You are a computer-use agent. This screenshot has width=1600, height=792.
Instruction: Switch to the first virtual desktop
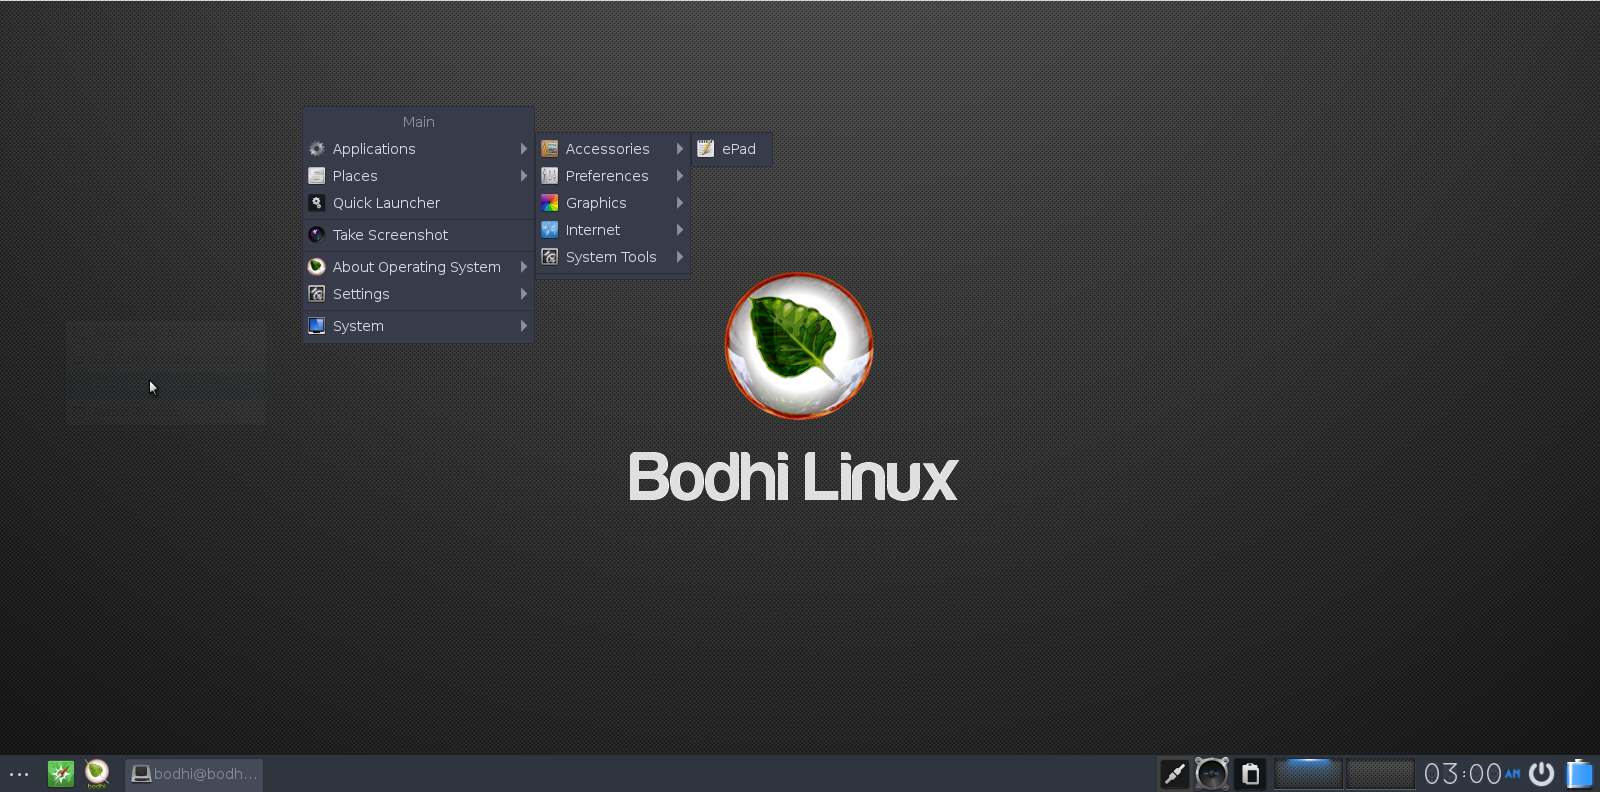point(1308,774)
